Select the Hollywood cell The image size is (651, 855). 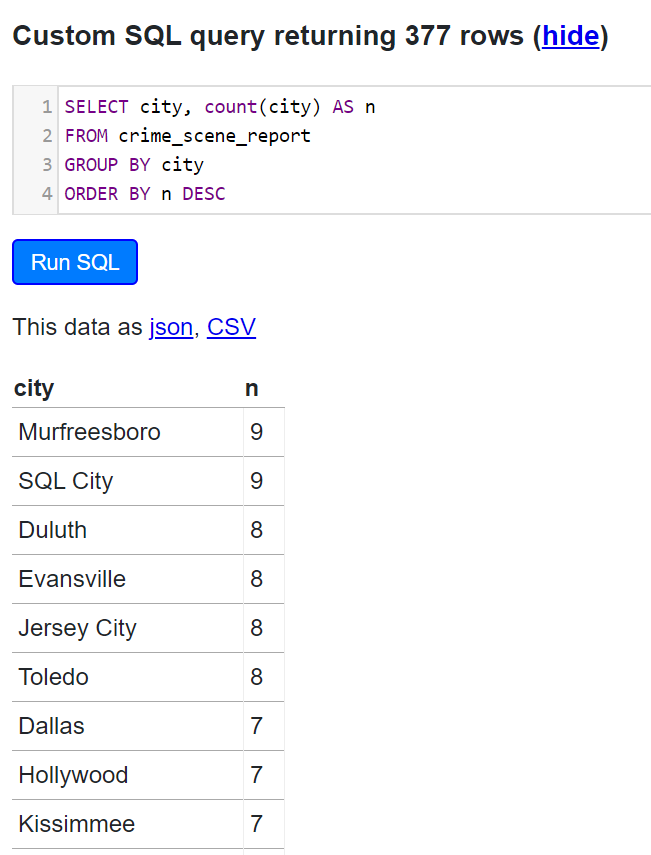128,775
